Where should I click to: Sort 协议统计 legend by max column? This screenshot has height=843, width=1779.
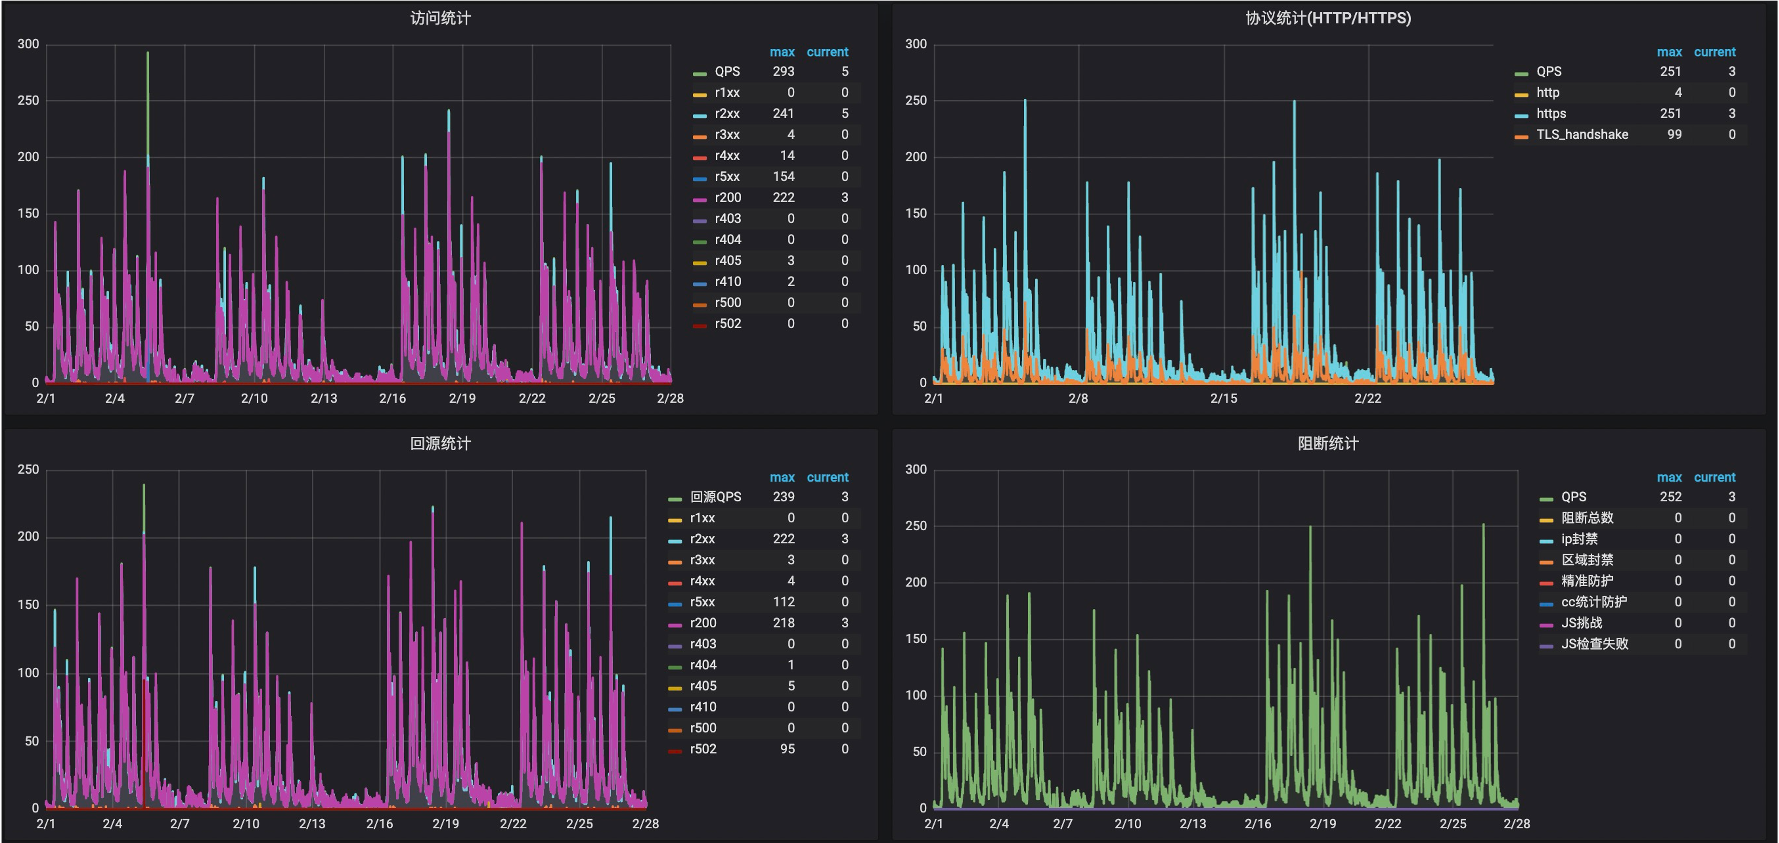(1669, 52)
